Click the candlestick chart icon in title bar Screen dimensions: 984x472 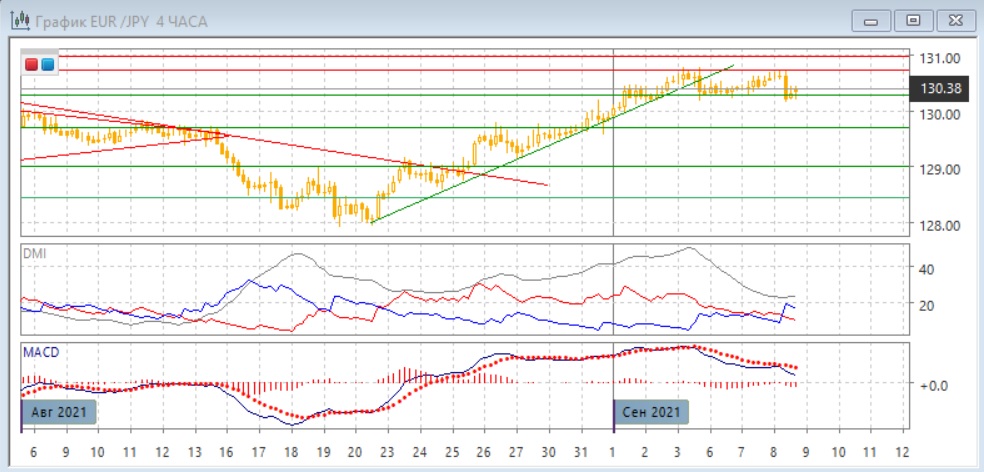[18, 20]
